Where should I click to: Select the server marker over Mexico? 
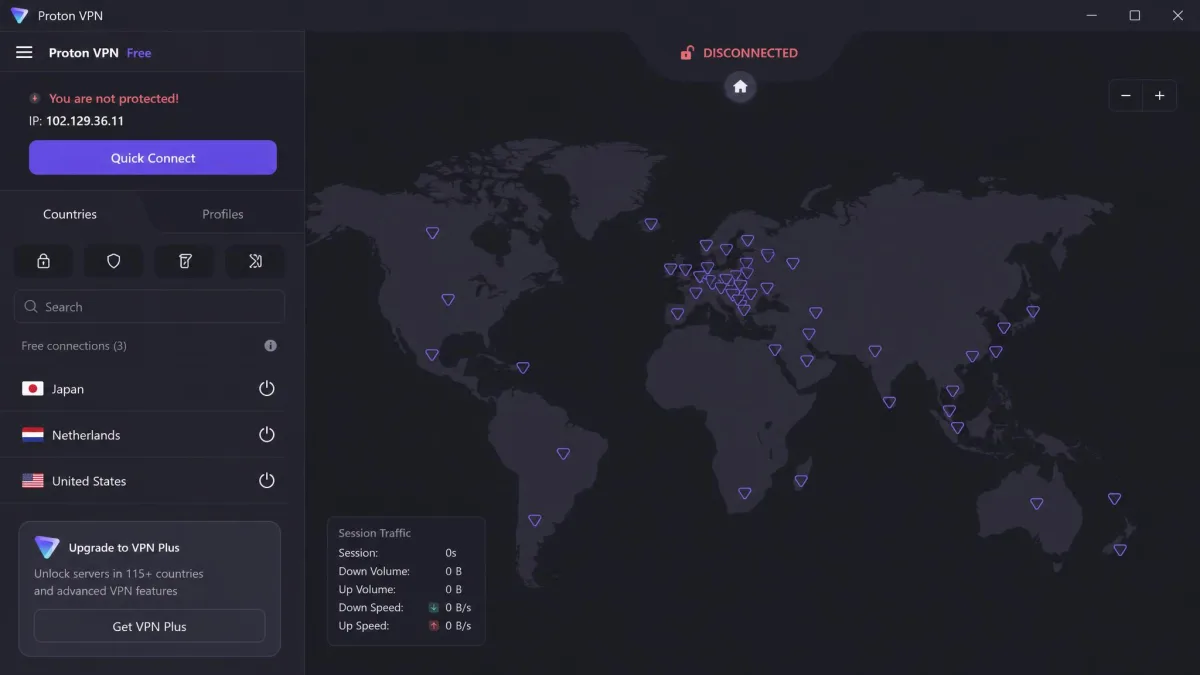click(x=432, y=355)
